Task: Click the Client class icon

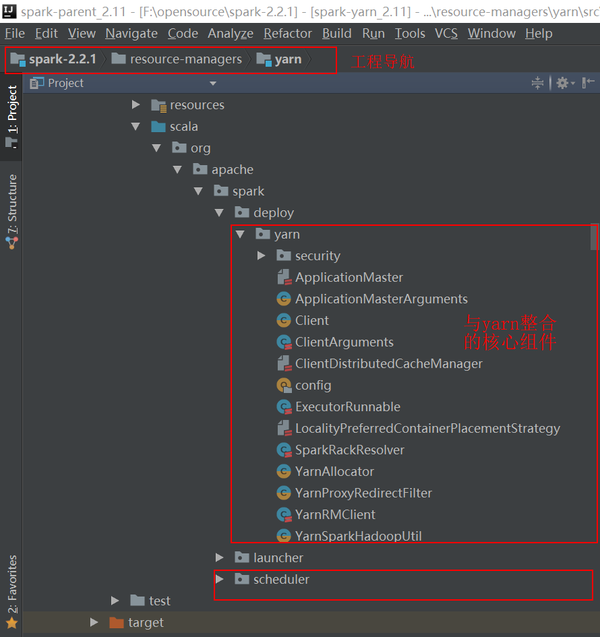Action: click(284, 321)
